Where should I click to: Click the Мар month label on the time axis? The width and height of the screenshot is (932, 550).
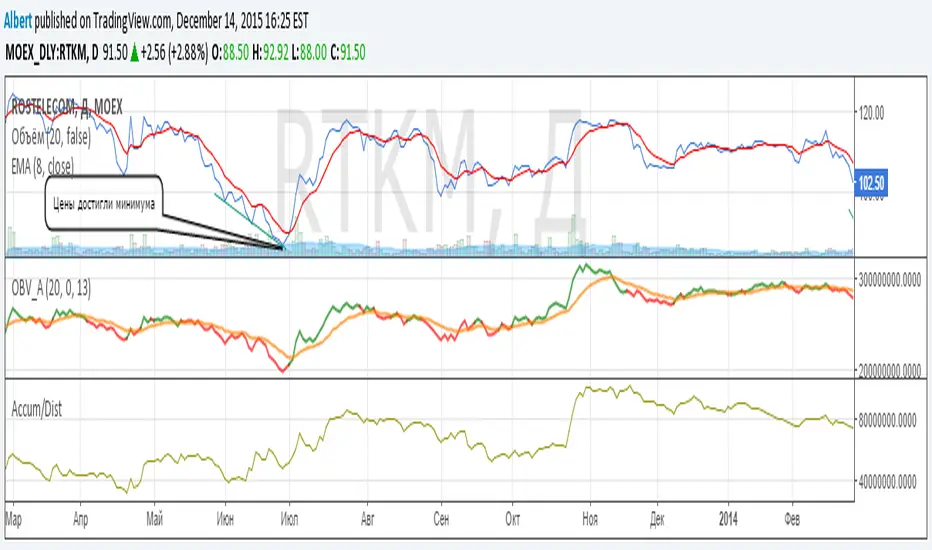(x=14, y=520)
